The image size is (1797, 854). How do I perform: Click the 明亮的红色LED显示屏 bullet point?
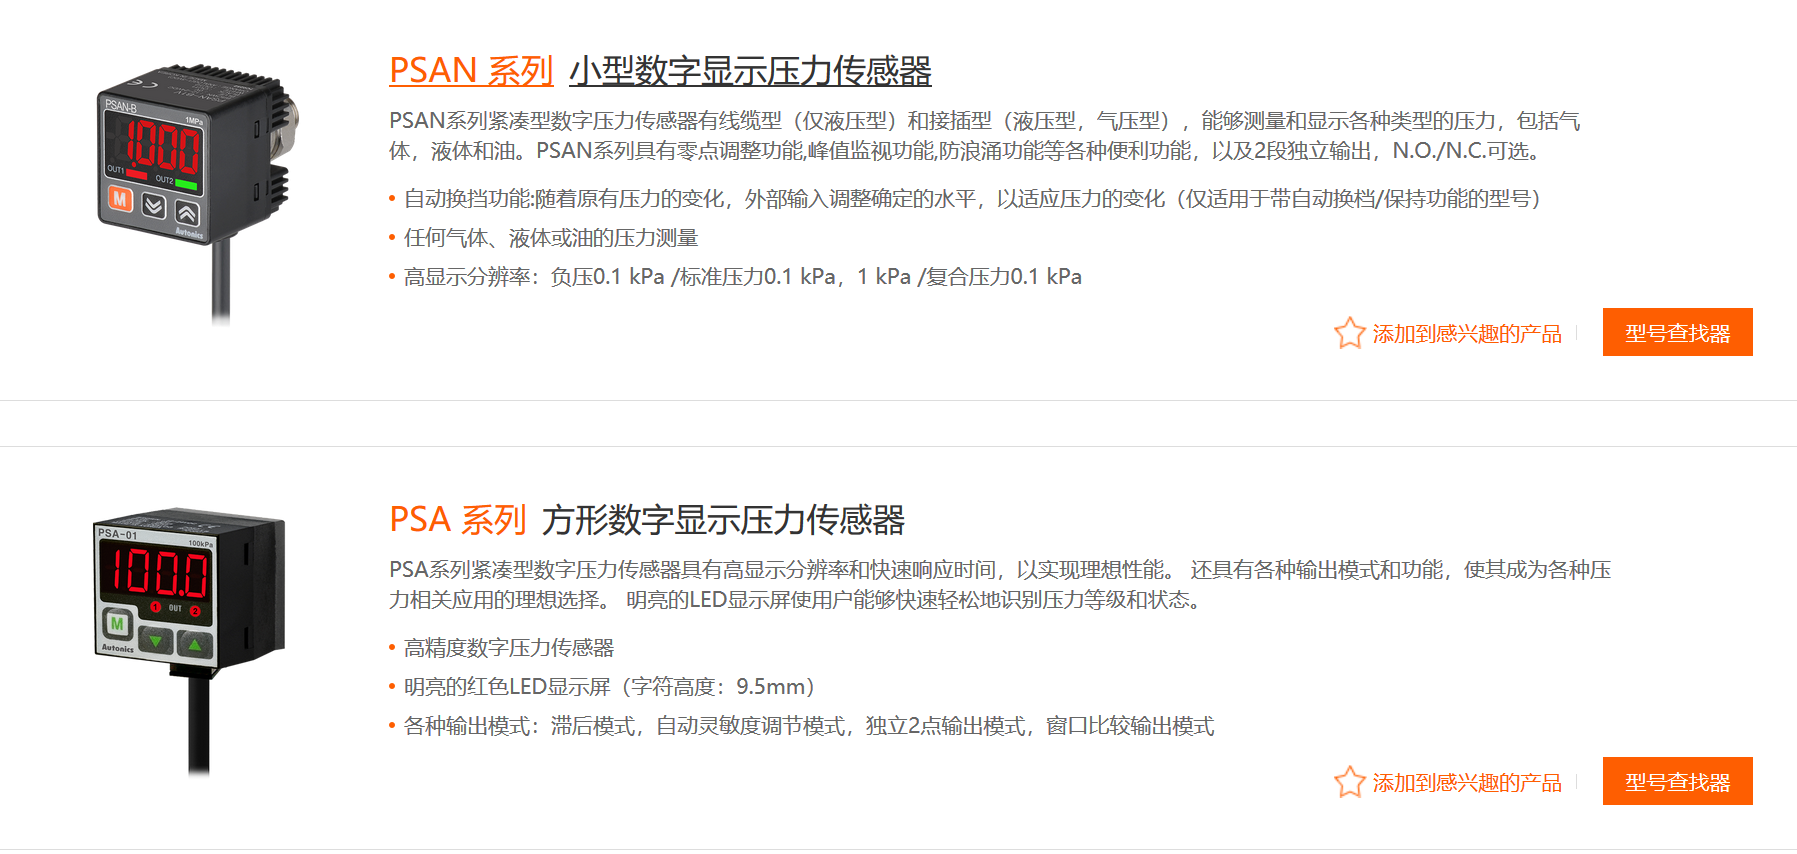pyautogui.click(x=609, y=687)
